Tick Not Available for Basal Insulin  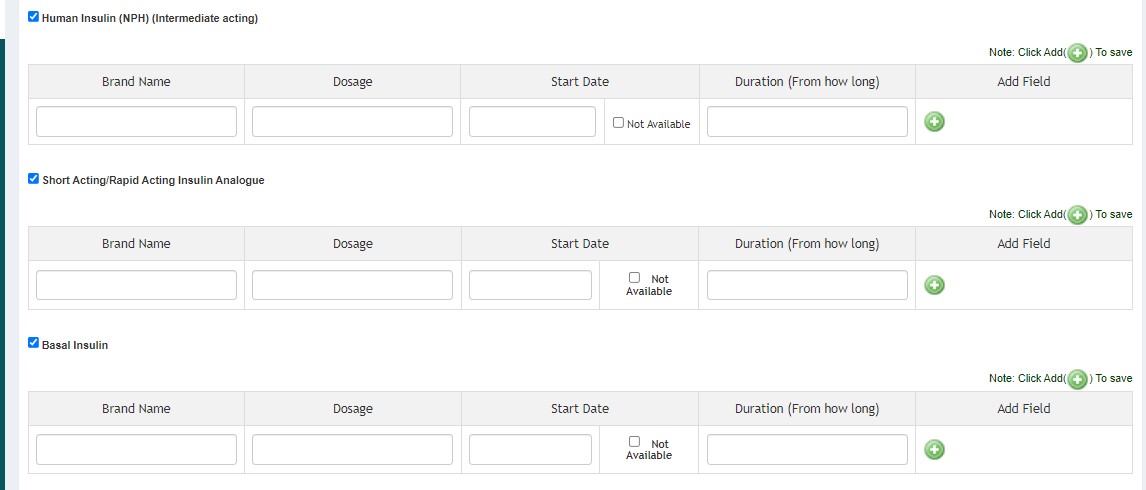pos(634,442)
